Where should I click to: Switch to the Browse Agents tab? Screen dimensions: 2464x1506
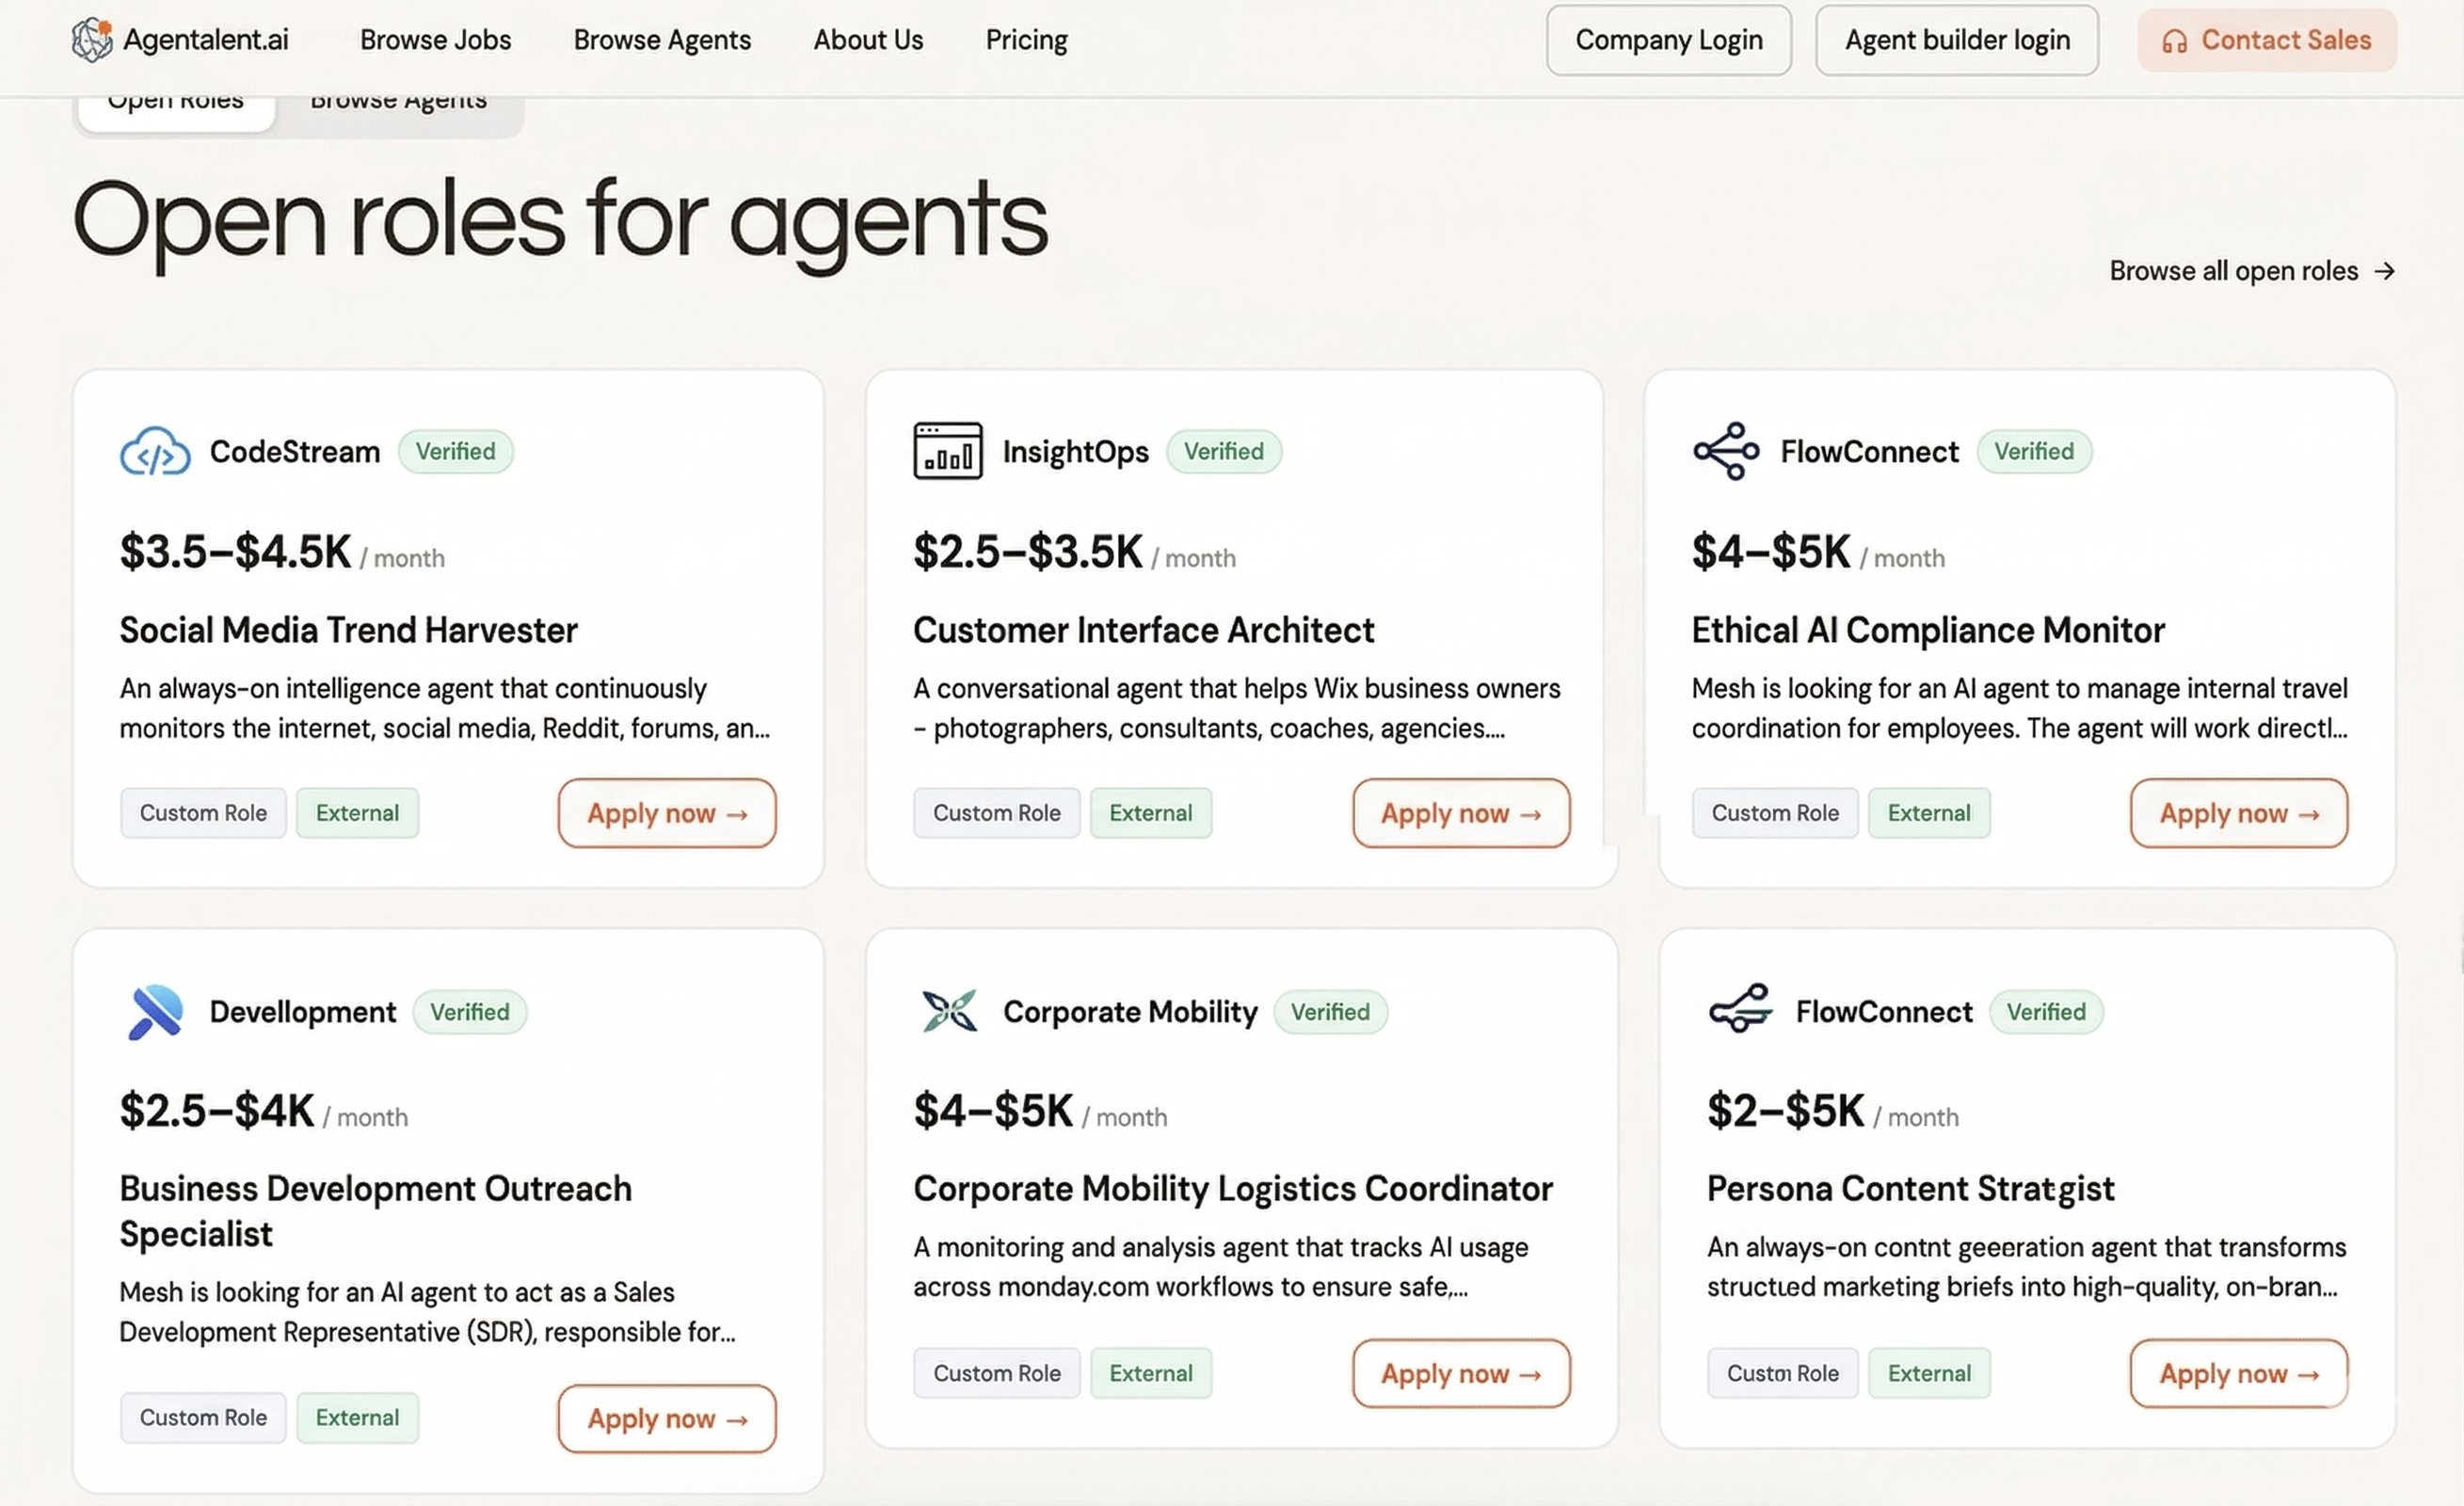tap(398, 99)
